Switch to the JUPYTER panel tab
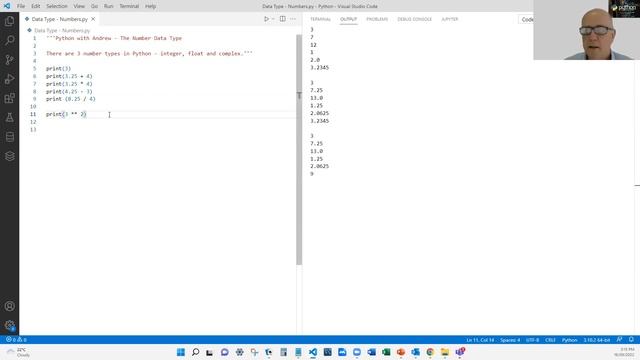 tap(449, 19)
